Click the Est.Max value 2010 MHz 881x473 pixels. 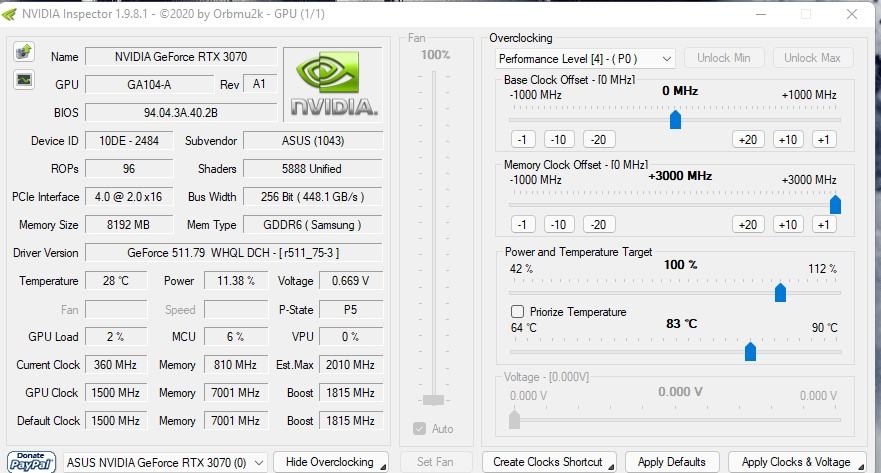click(351, 365)
